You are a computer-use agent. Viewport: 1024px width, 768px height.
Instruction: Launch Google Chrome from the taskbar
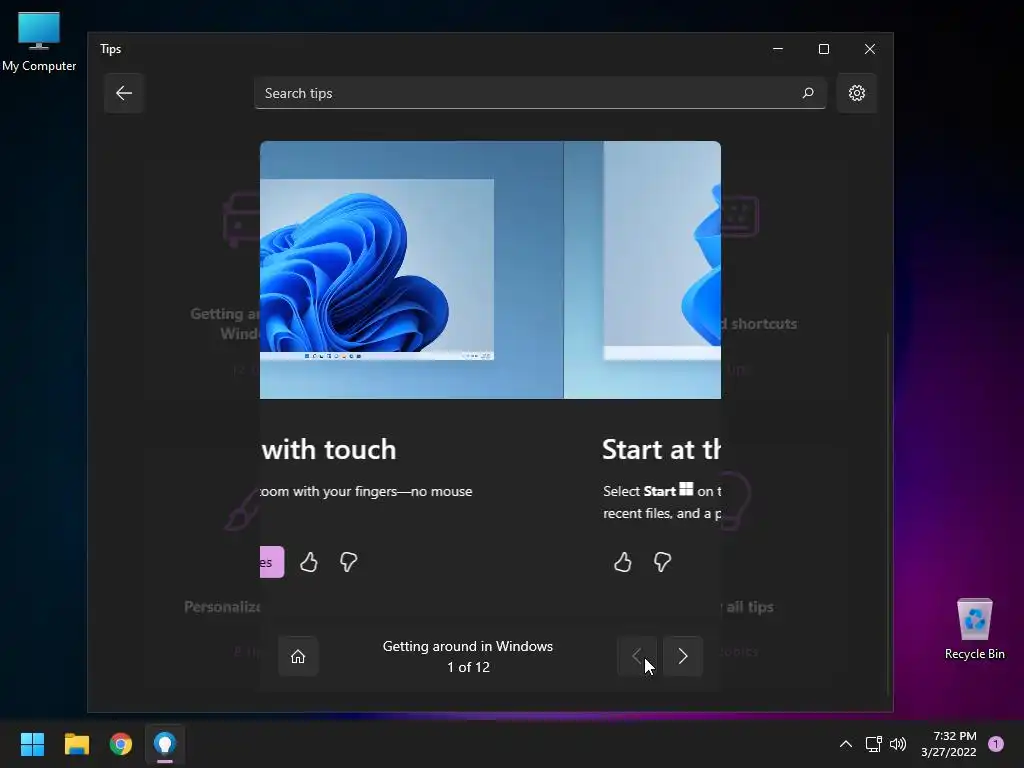click(121, 744)
